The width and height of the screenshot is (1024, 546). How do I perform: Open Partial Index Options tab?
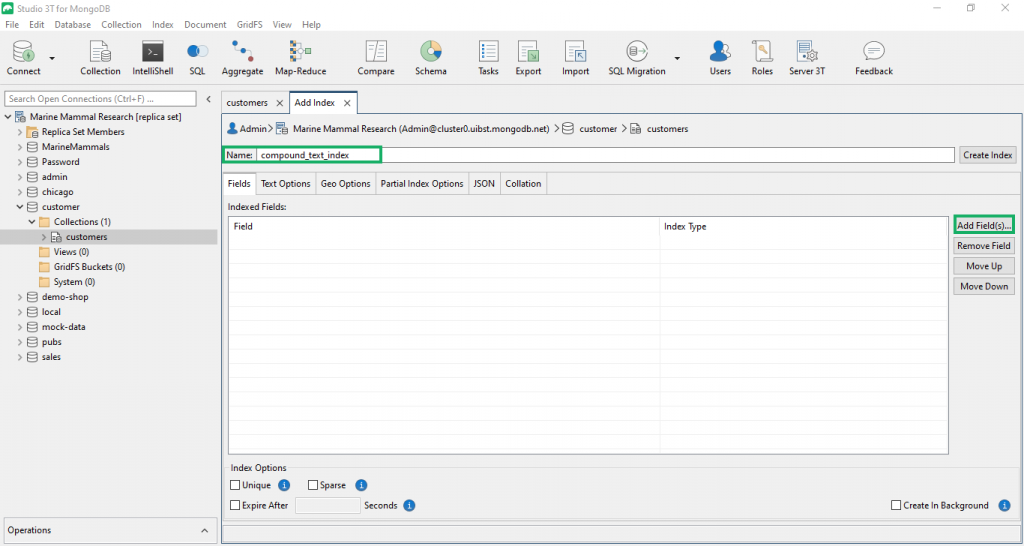pos(422,184)
